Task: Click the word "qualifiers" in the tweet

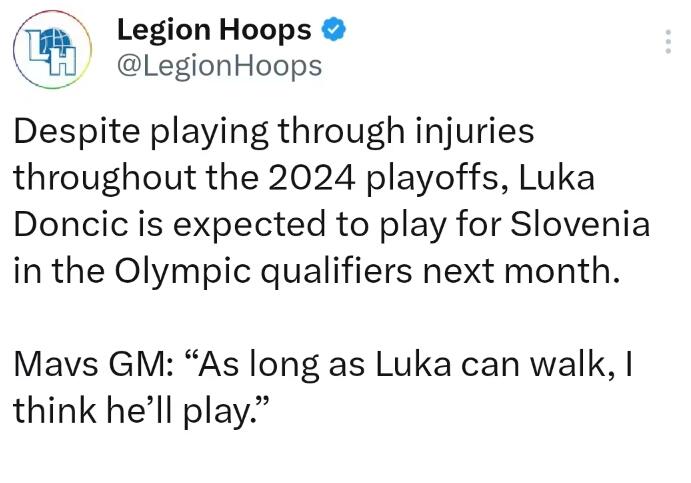Action: (x=337, y=273)
